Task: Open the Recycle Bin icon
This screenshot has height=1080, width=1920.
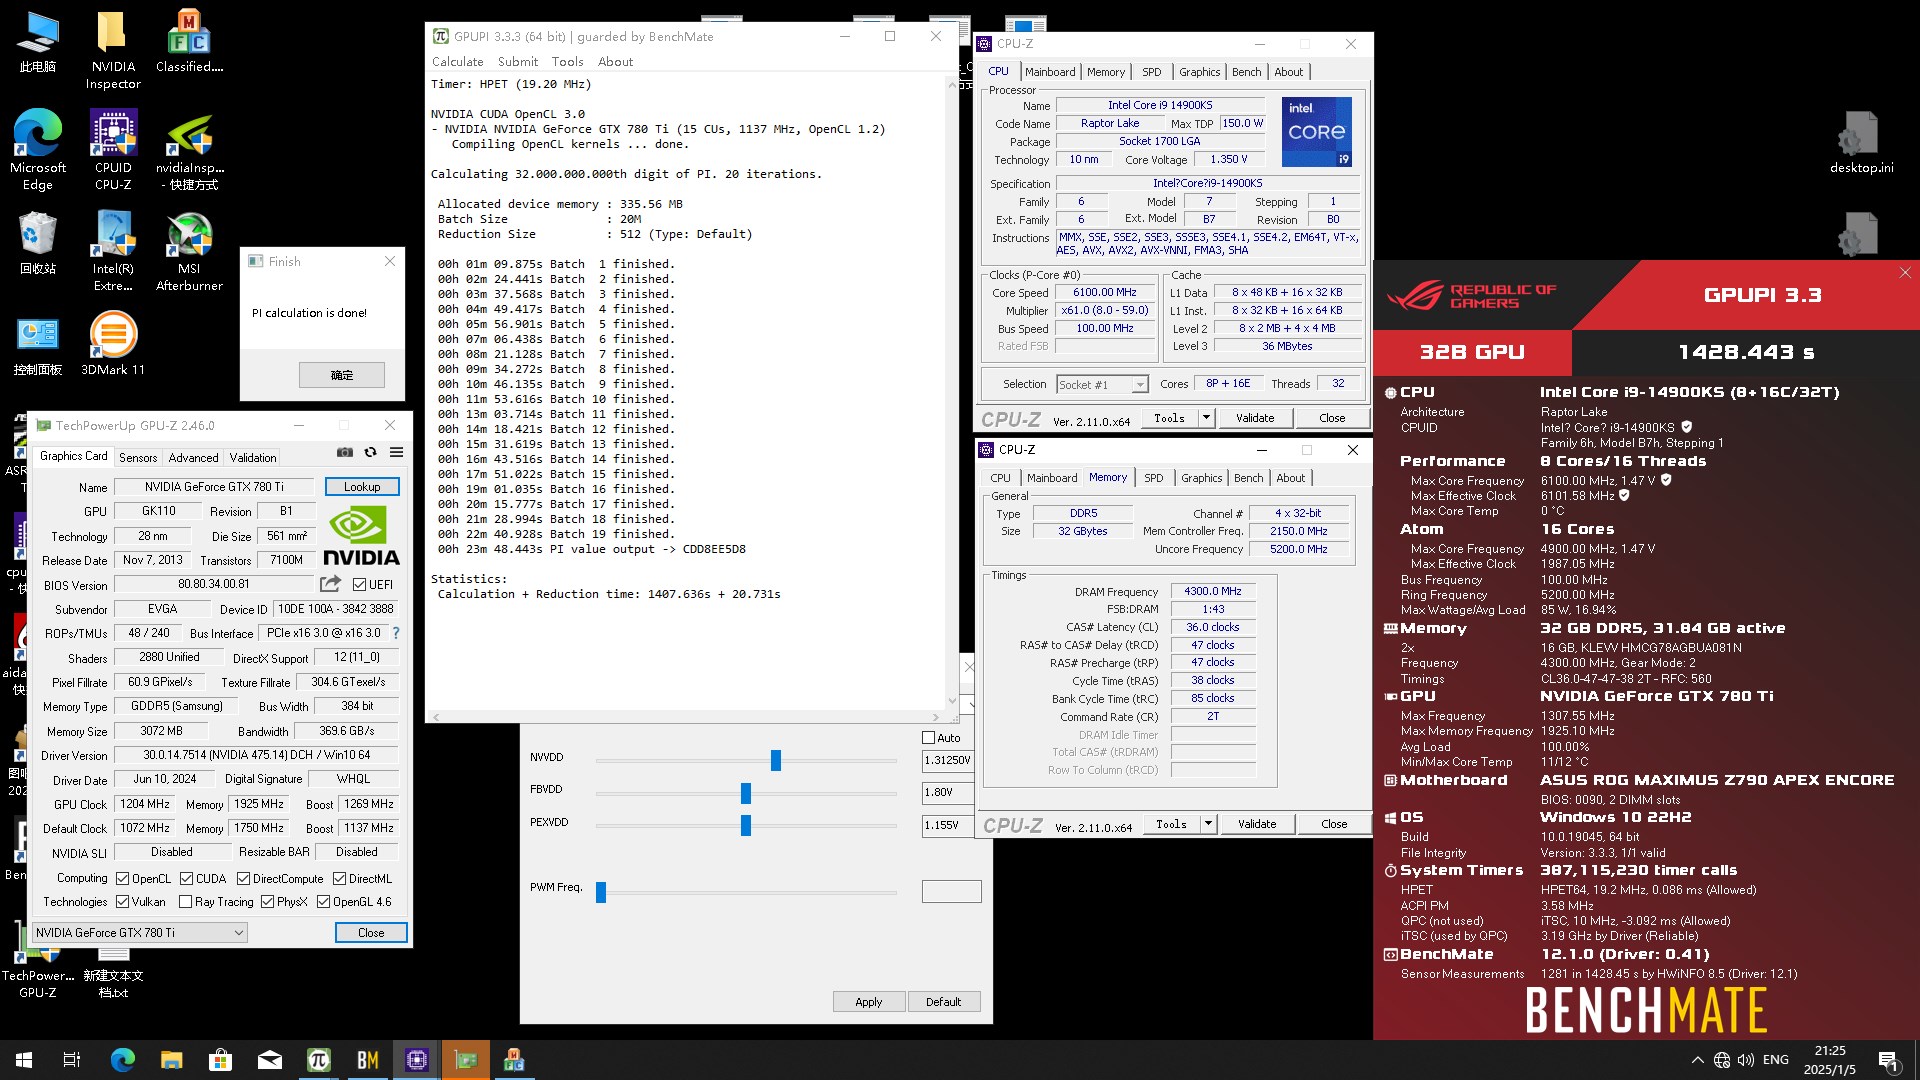Action: point(38,243)
